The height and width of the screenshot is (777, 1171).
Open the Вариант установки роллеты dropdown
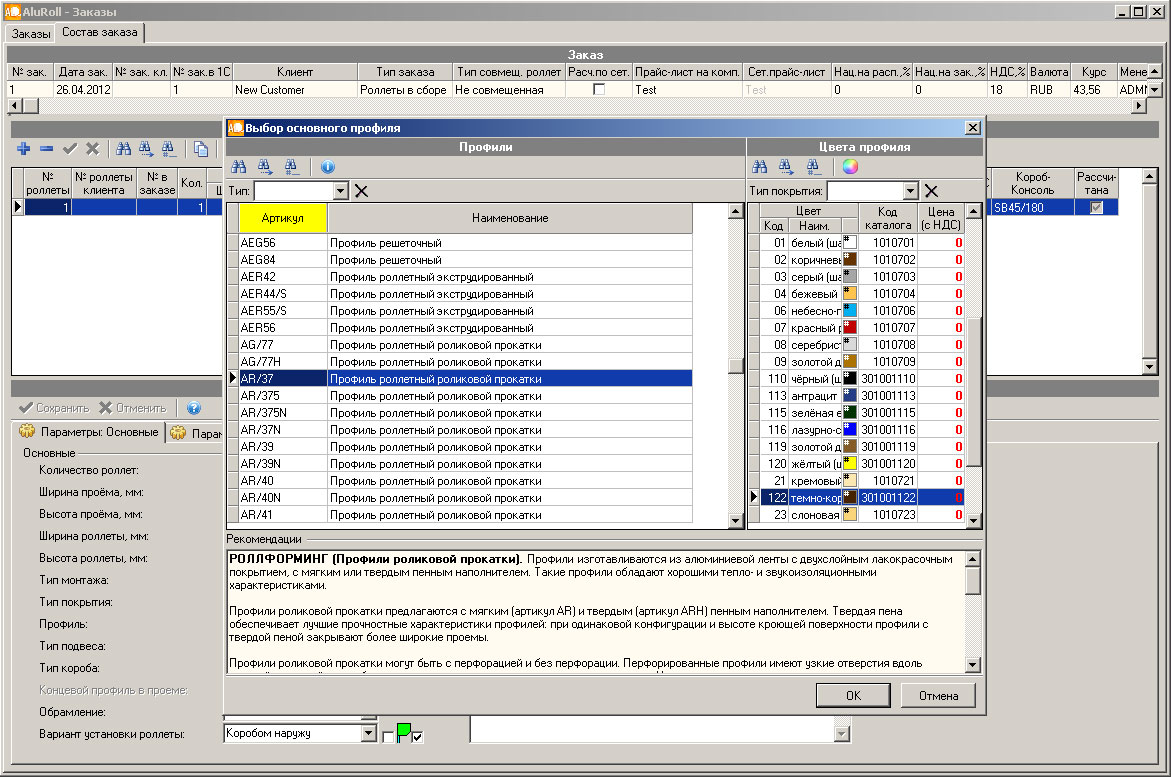(368, 734)
